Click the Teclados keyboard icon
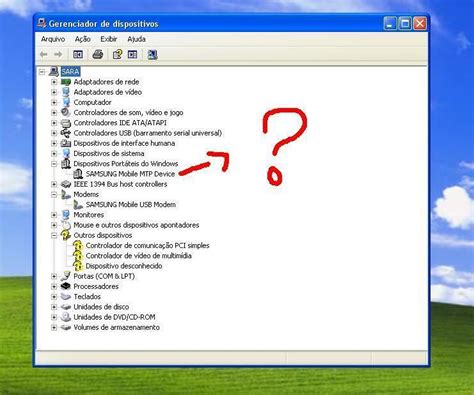The height and width of the screenshot is (395, 474). (x=66, y=297)
